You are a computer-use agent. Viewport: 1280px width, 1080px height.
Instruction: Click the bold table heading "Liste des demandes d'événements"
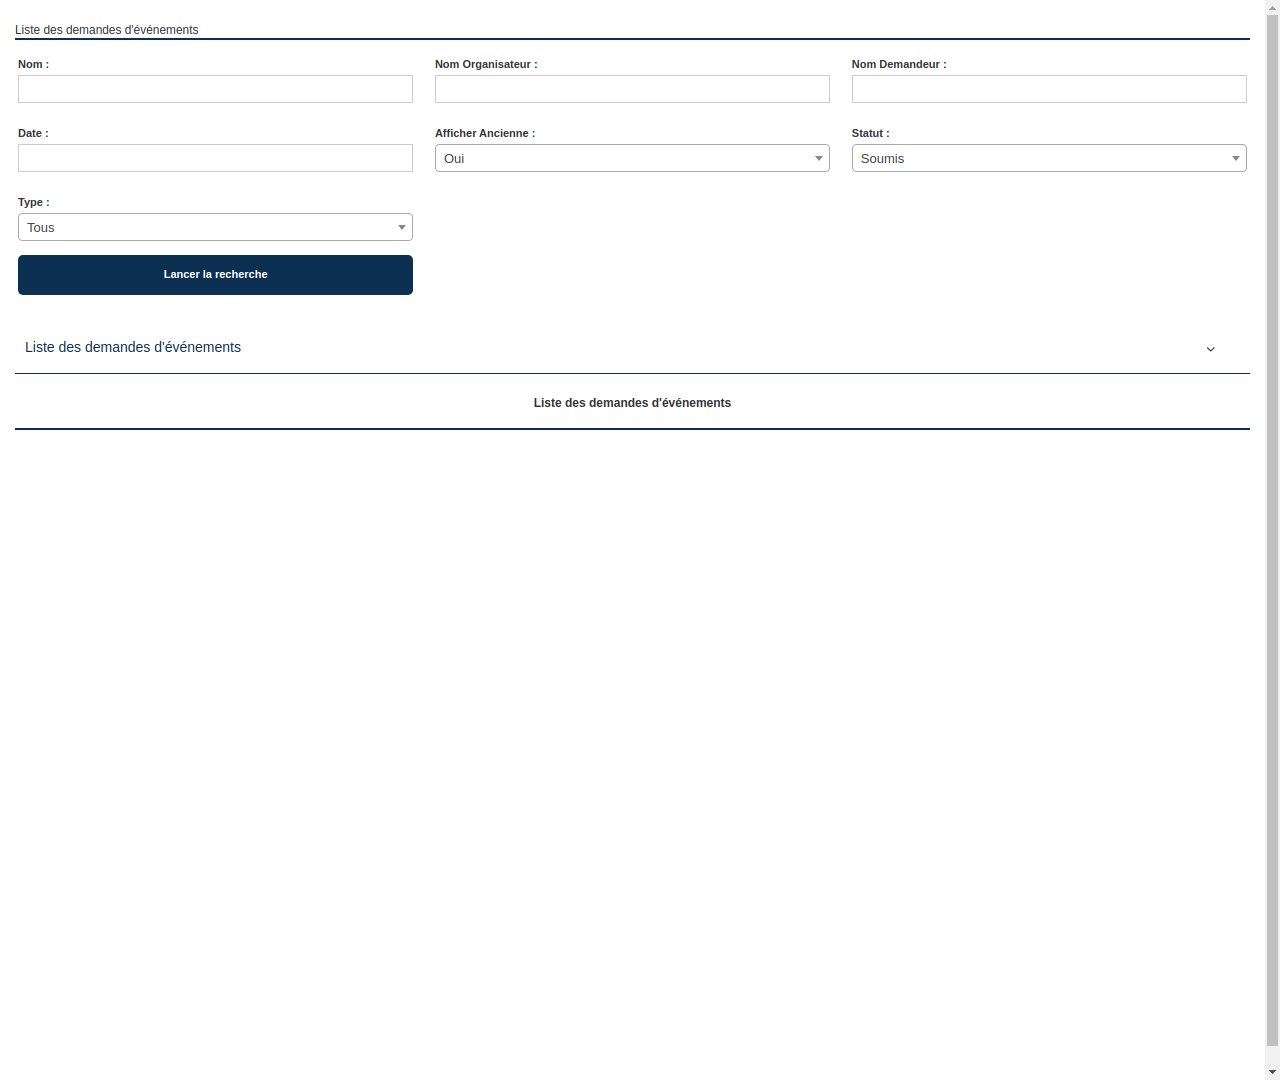coord(632,403)
